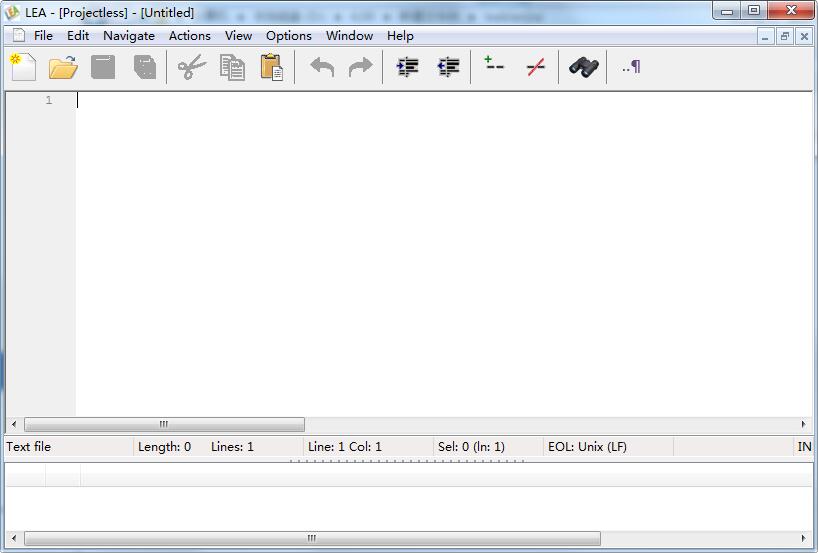818x553 pixels.
Task: Minimize the LEA main window
Action: (727, 10)
